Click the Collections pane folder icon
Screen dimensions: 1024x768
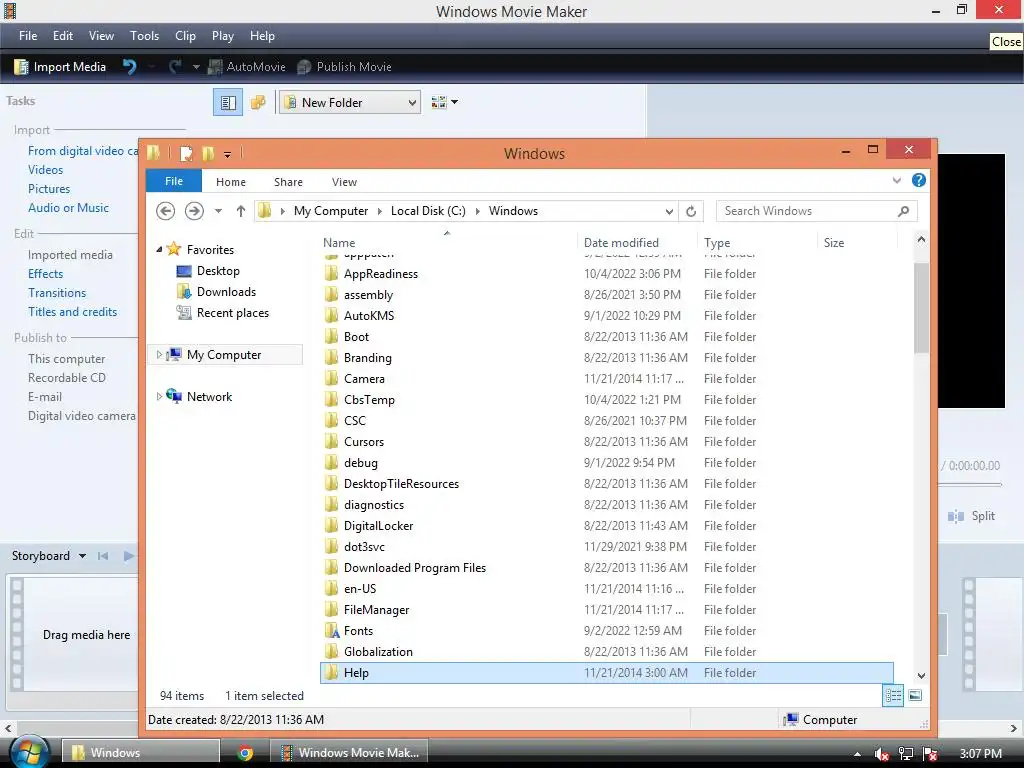259,103
